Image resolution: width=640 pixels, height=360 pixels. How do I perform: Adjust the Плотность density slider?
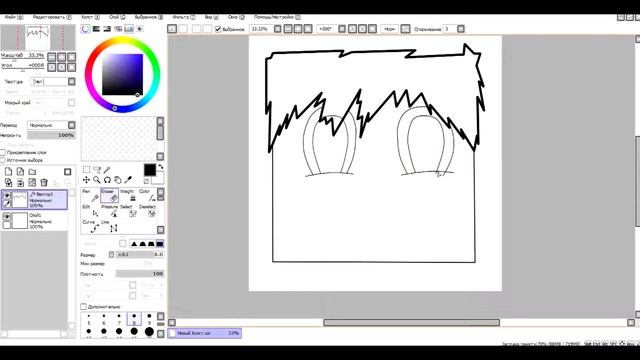tap(140, 273)
